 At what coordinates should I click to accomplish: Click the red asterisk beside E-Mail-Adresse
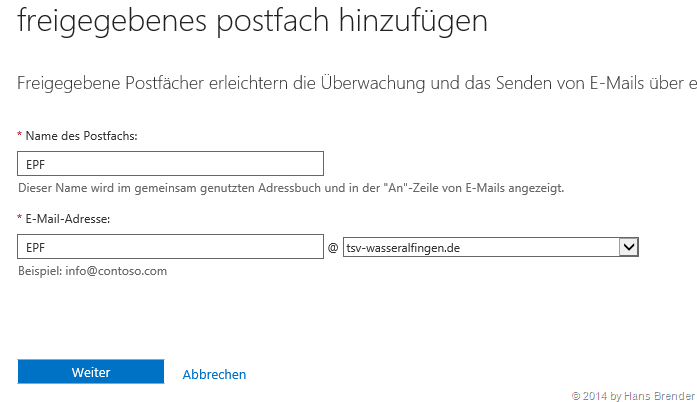pyautogui.click(x=20, y=217)
